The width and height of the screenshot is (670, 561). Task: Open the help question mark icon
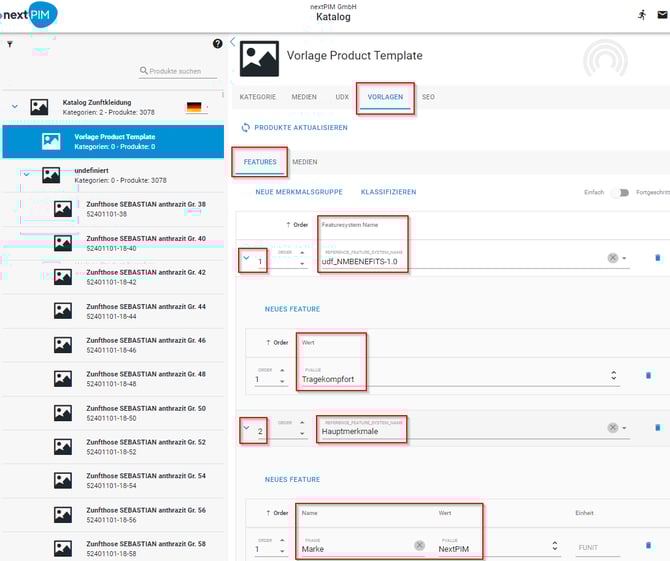[x=217, y=44]
